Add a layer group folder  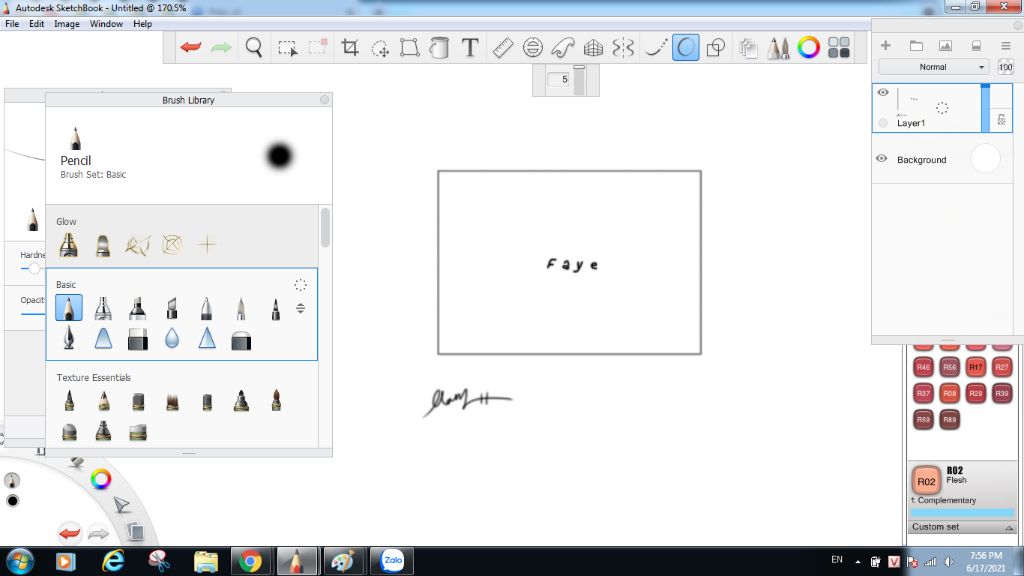[916, 45]
